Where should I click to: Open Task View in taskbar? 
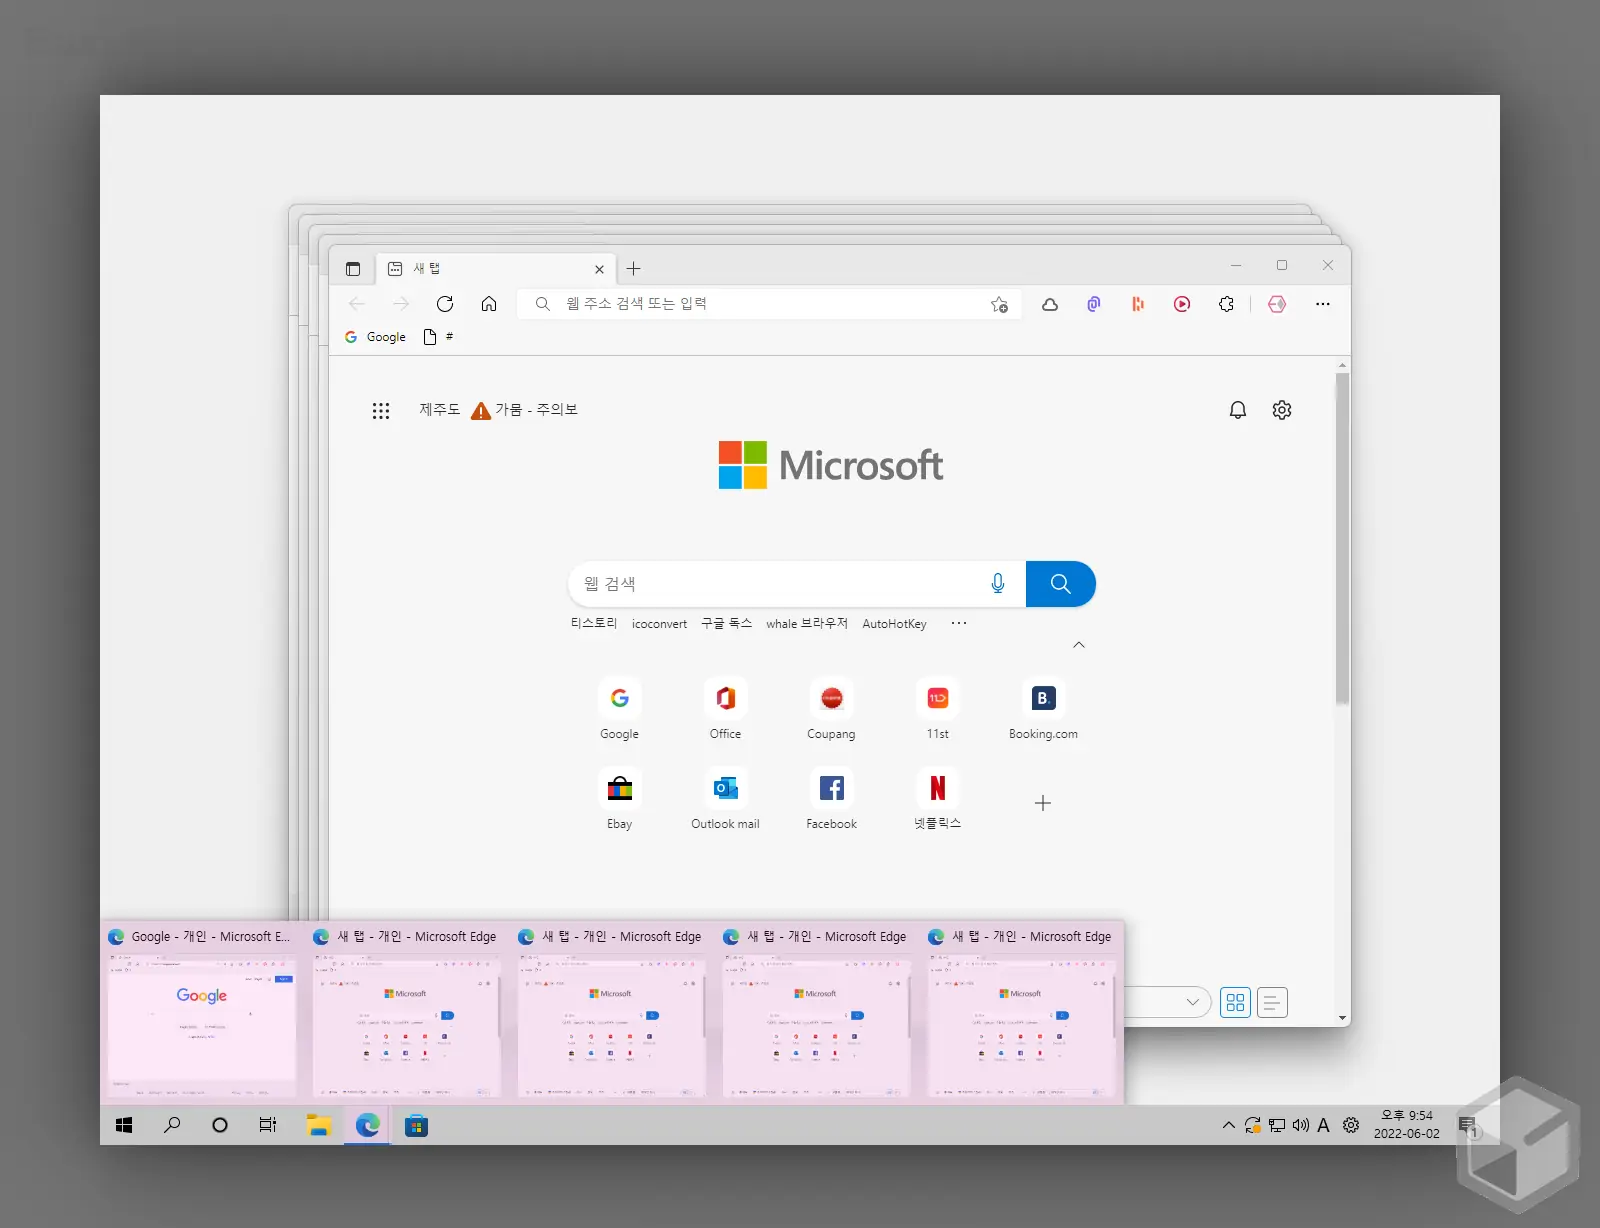click(x=268, y=1125)
